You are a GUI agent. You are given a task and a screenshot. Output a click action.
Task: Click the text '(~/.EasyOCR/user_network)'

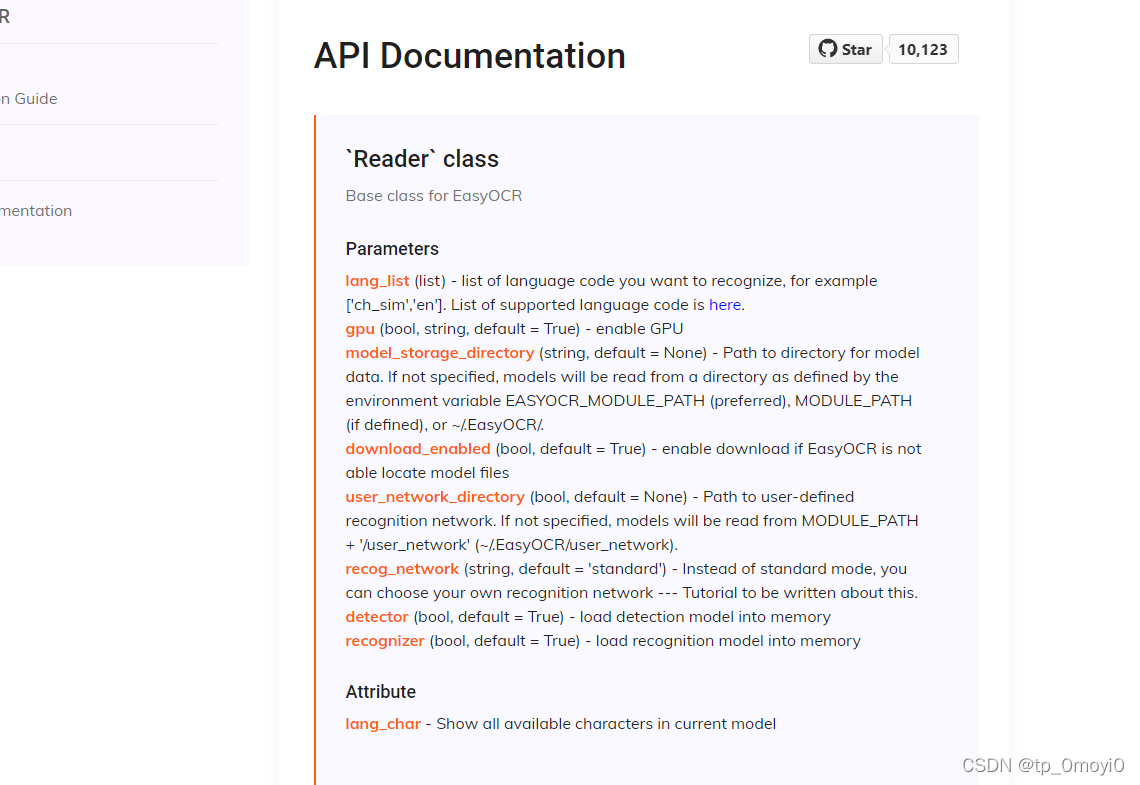577,545
